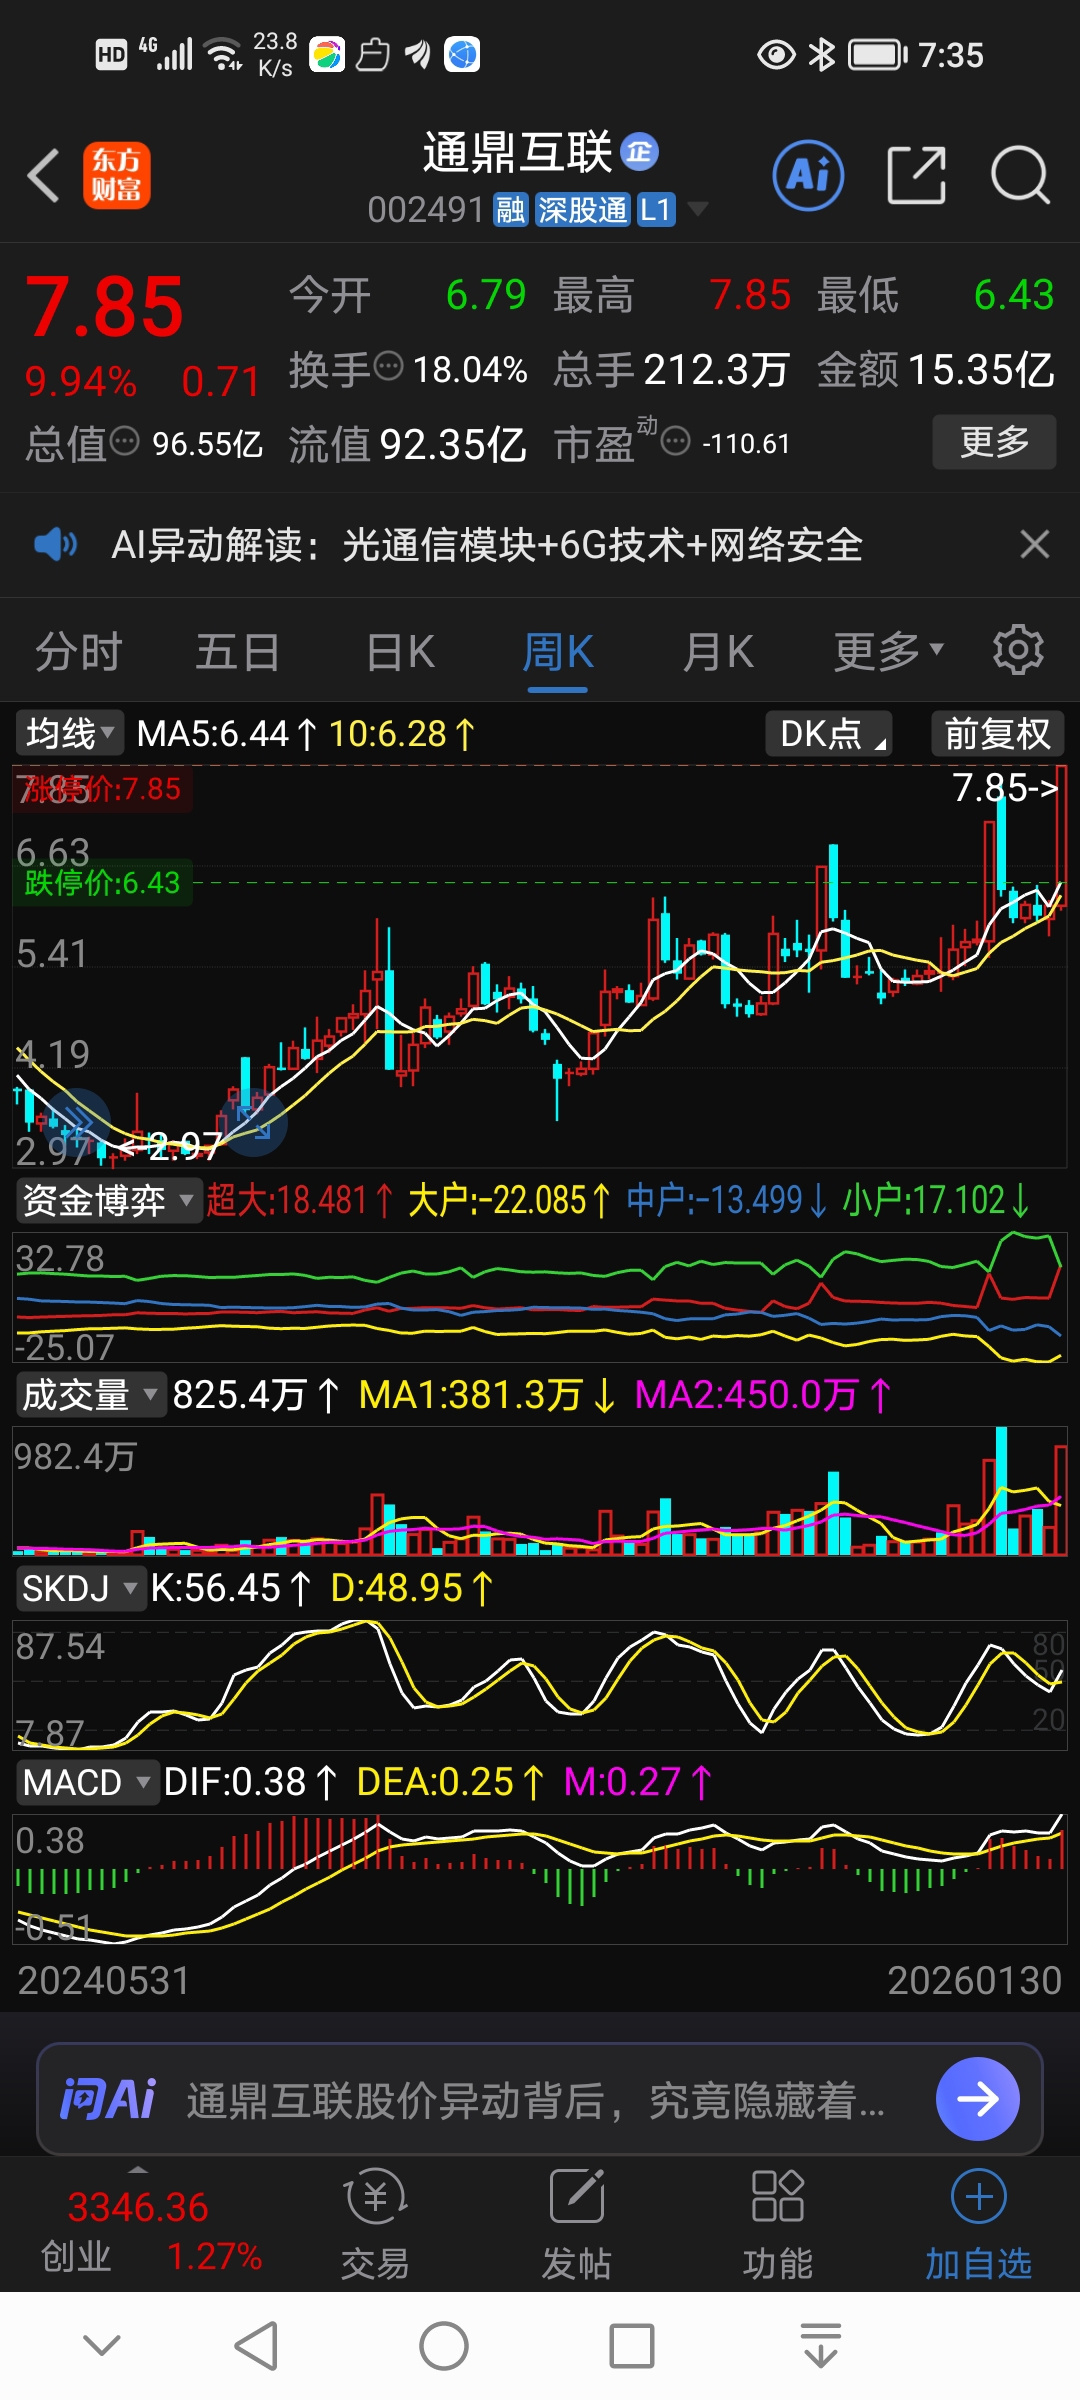Switch to the 五日 tab
1080x2400 pixels.
[237, 652]
